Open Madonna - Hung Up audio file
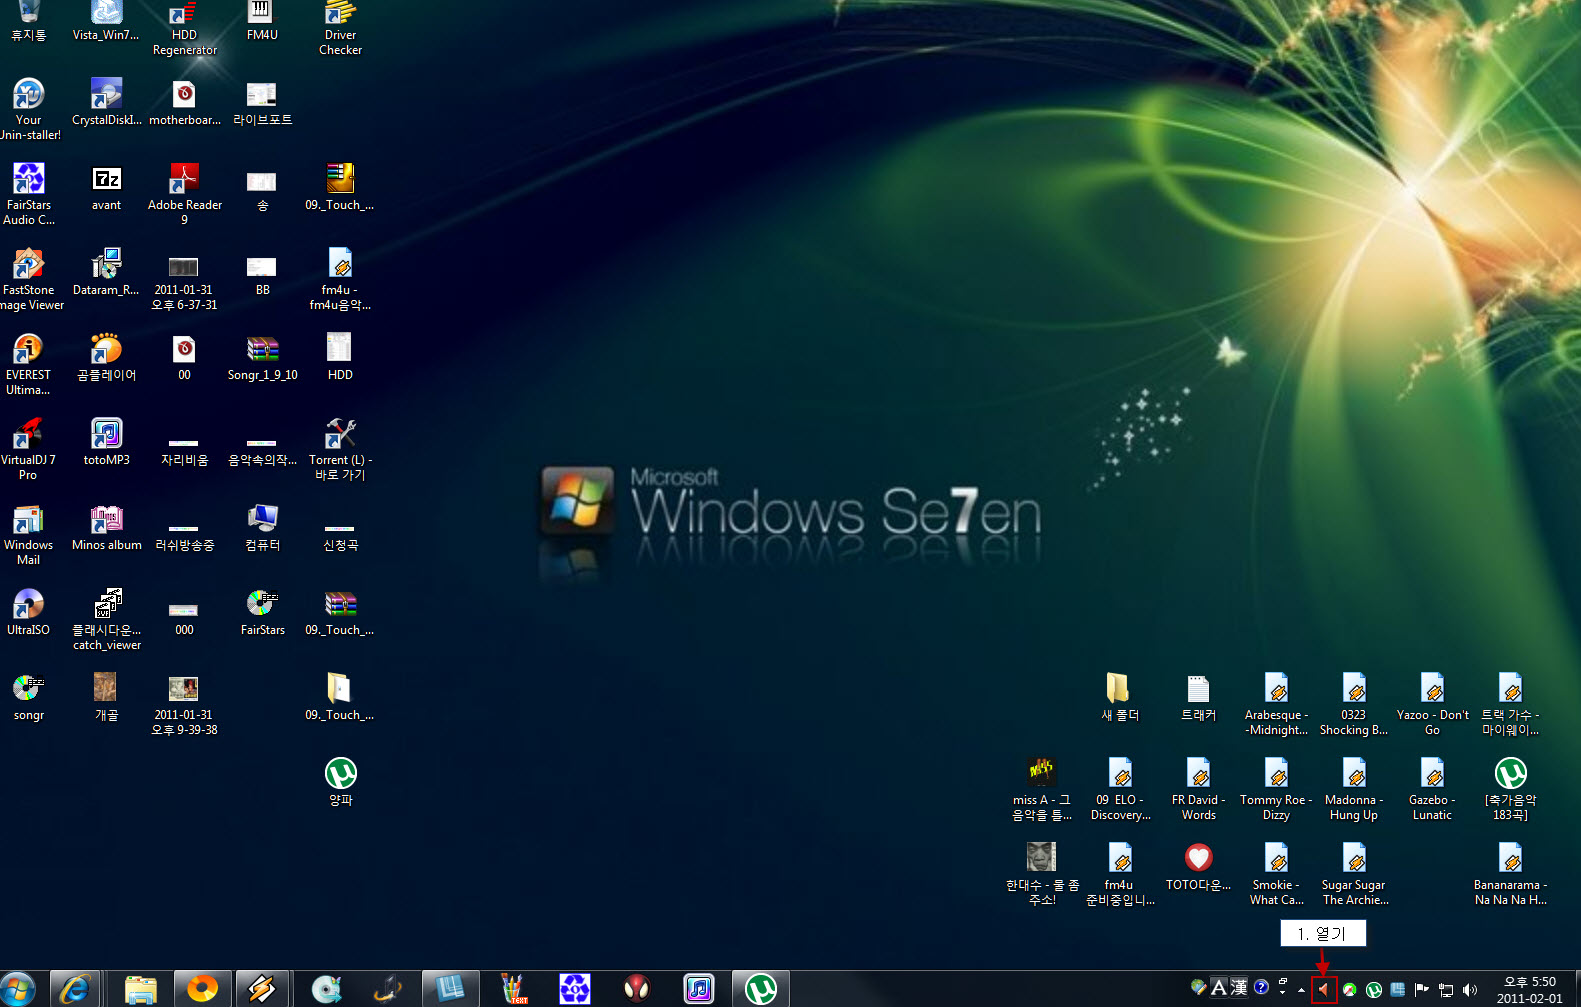 [x=1354, y=789]
